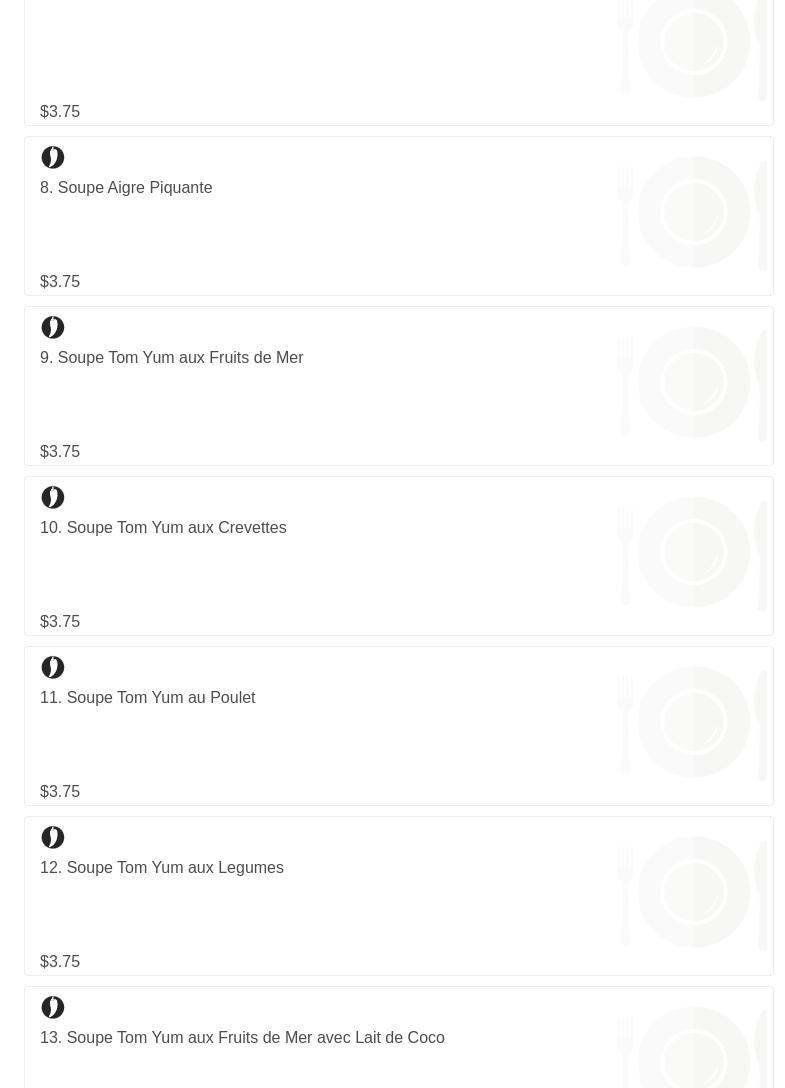
Task: Click placeholder photo for Tom Yum au Poulet
Action: pyautogui.click(x=693, y=723)
